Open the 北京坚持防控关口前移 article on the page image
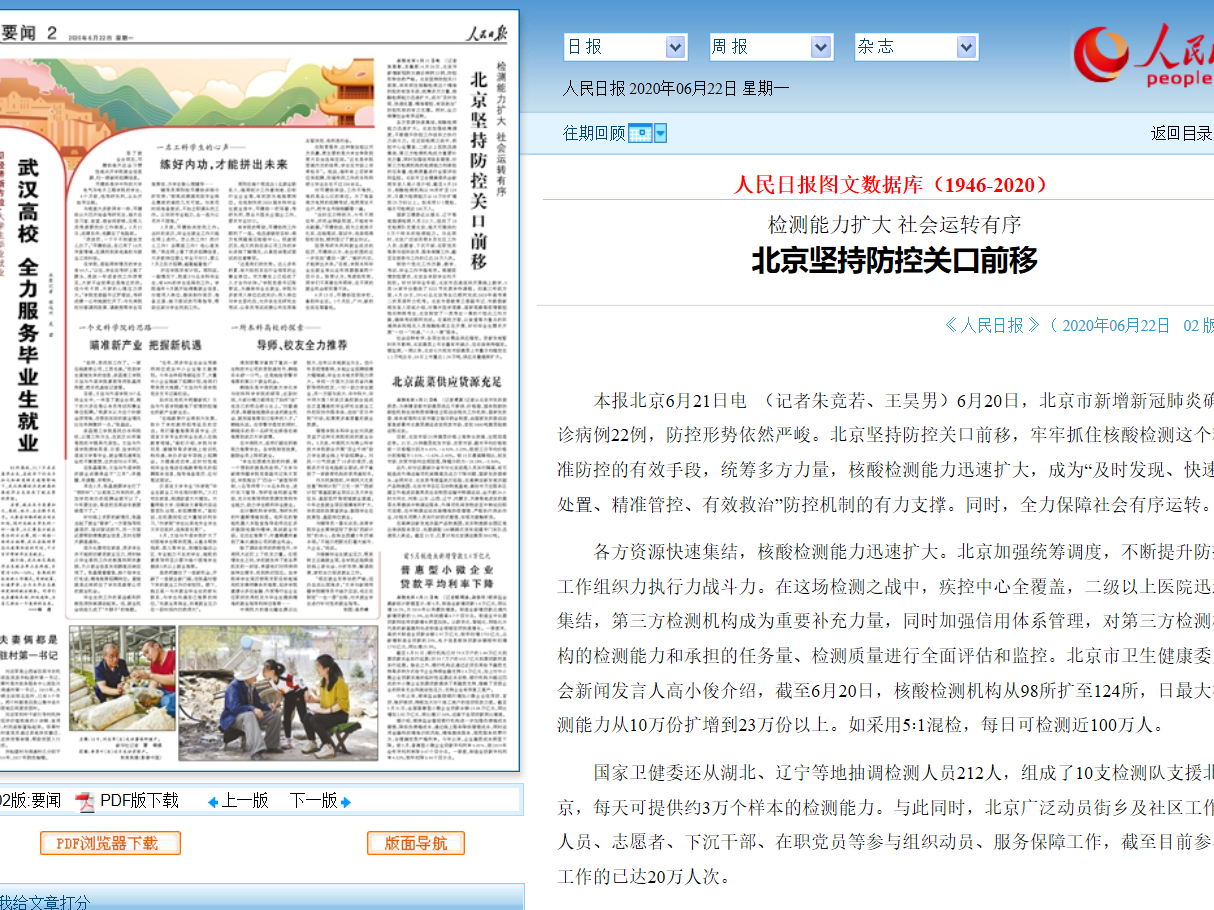The height and width of the screenshot is (910, 1214). (x=478, y=170)
